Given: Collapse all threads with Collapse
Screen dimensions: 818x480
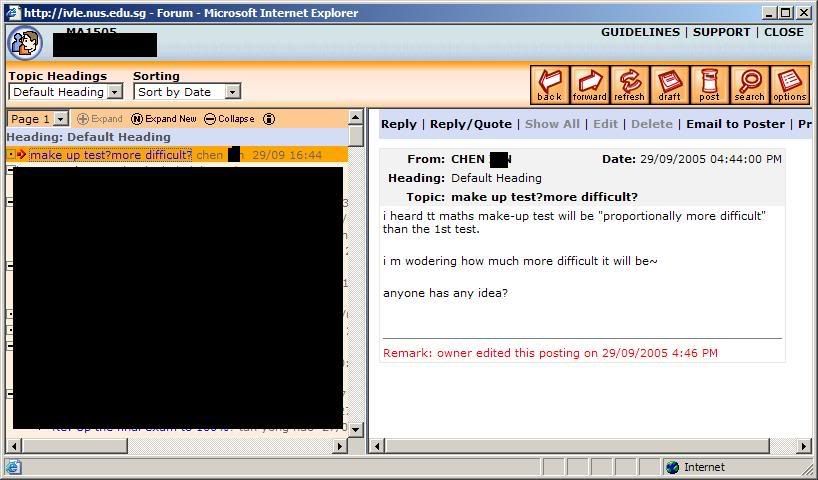Looking at the screenshot, I should click(x=229, y=119).
